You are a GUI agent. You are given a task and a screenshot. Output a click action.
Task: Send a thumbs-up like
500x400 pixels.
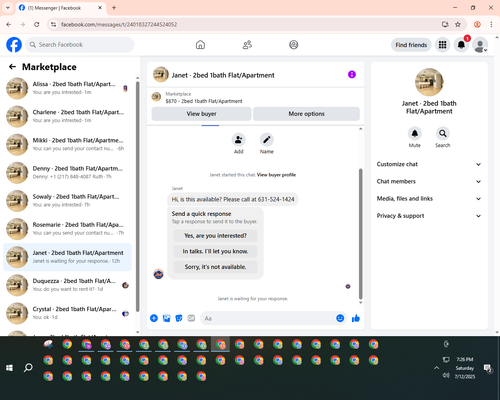(x=356, y=318)
